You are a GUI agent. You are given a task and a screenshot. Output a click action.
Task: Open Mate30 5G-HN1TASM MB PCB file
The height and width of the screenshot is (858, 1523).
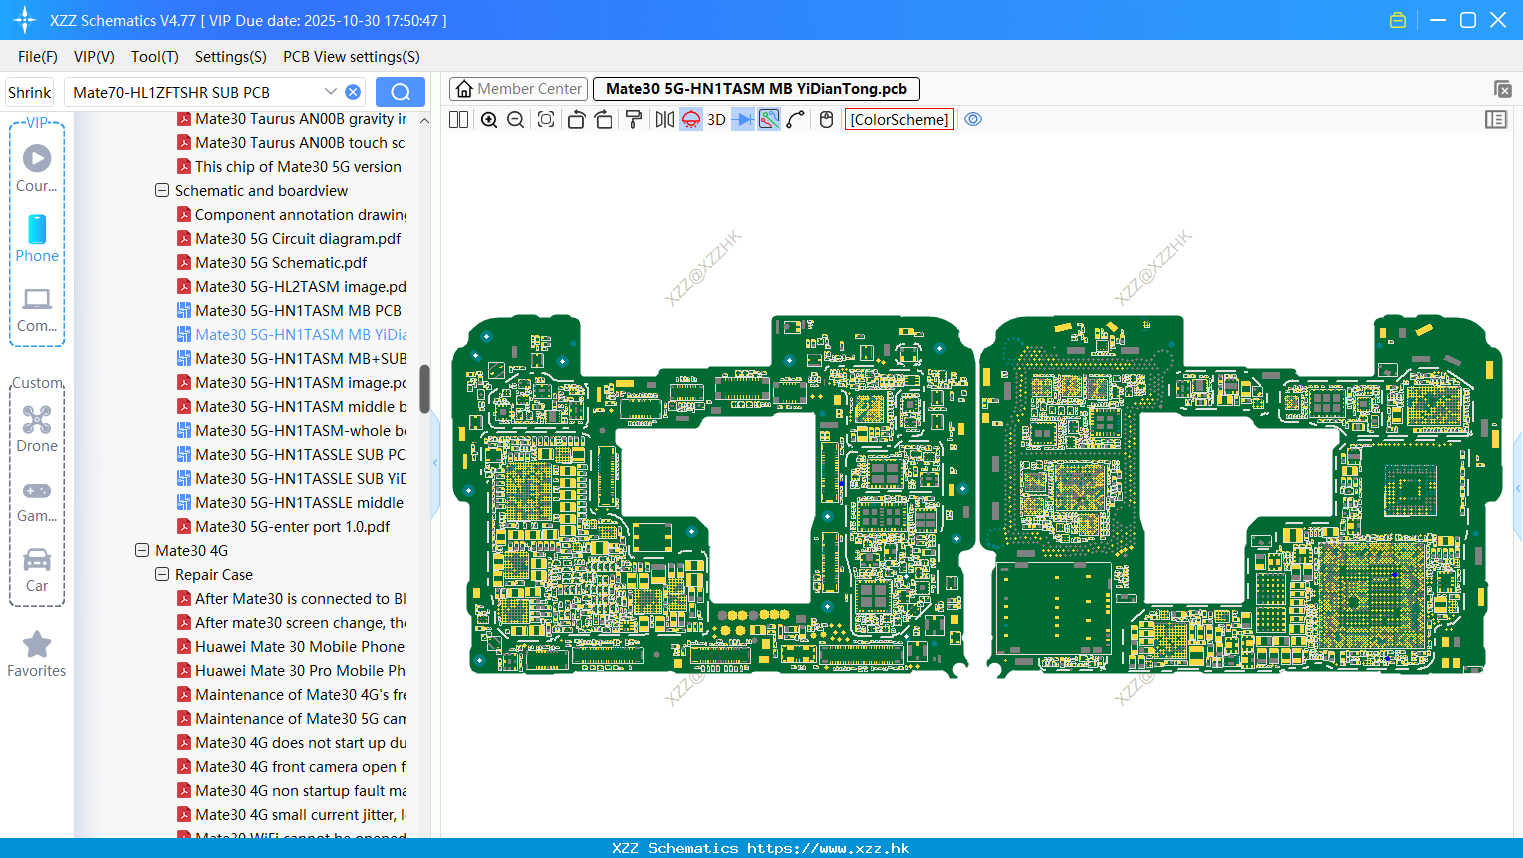tap(298, 310)
